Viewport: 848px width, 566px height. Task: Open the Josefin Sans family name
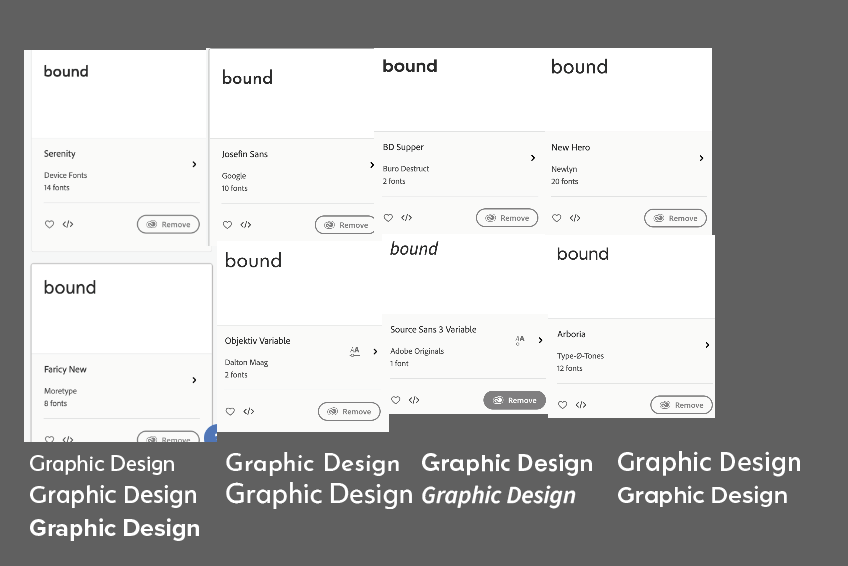click(244, 154)
